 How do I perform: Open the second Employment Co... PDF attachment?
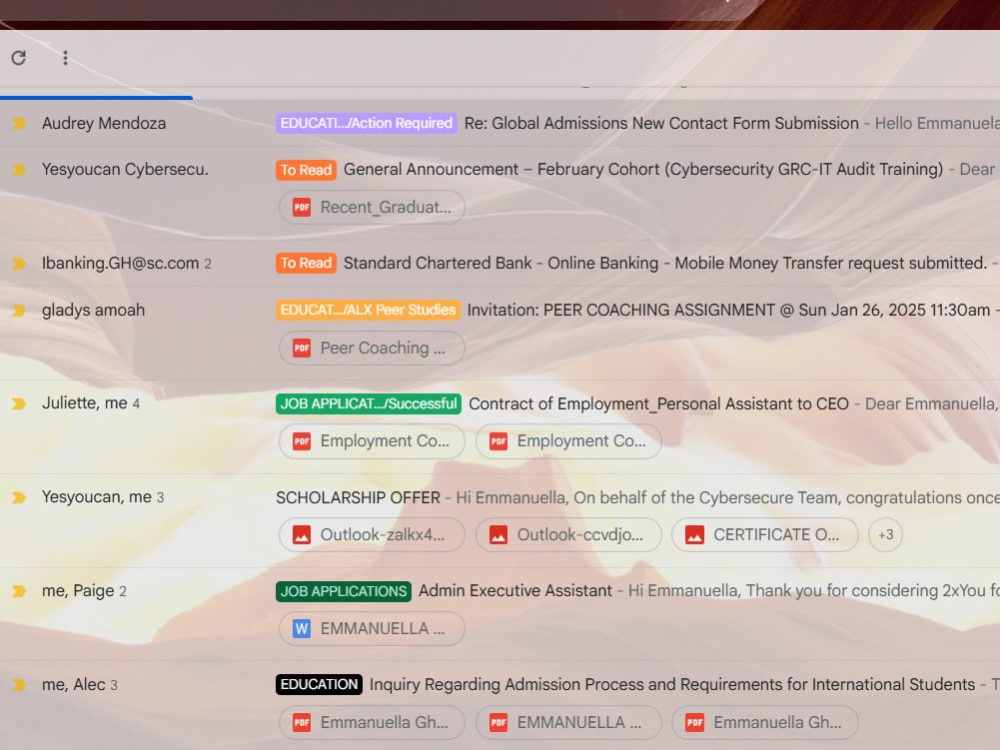pyautogui.click(x=568, y=441)
